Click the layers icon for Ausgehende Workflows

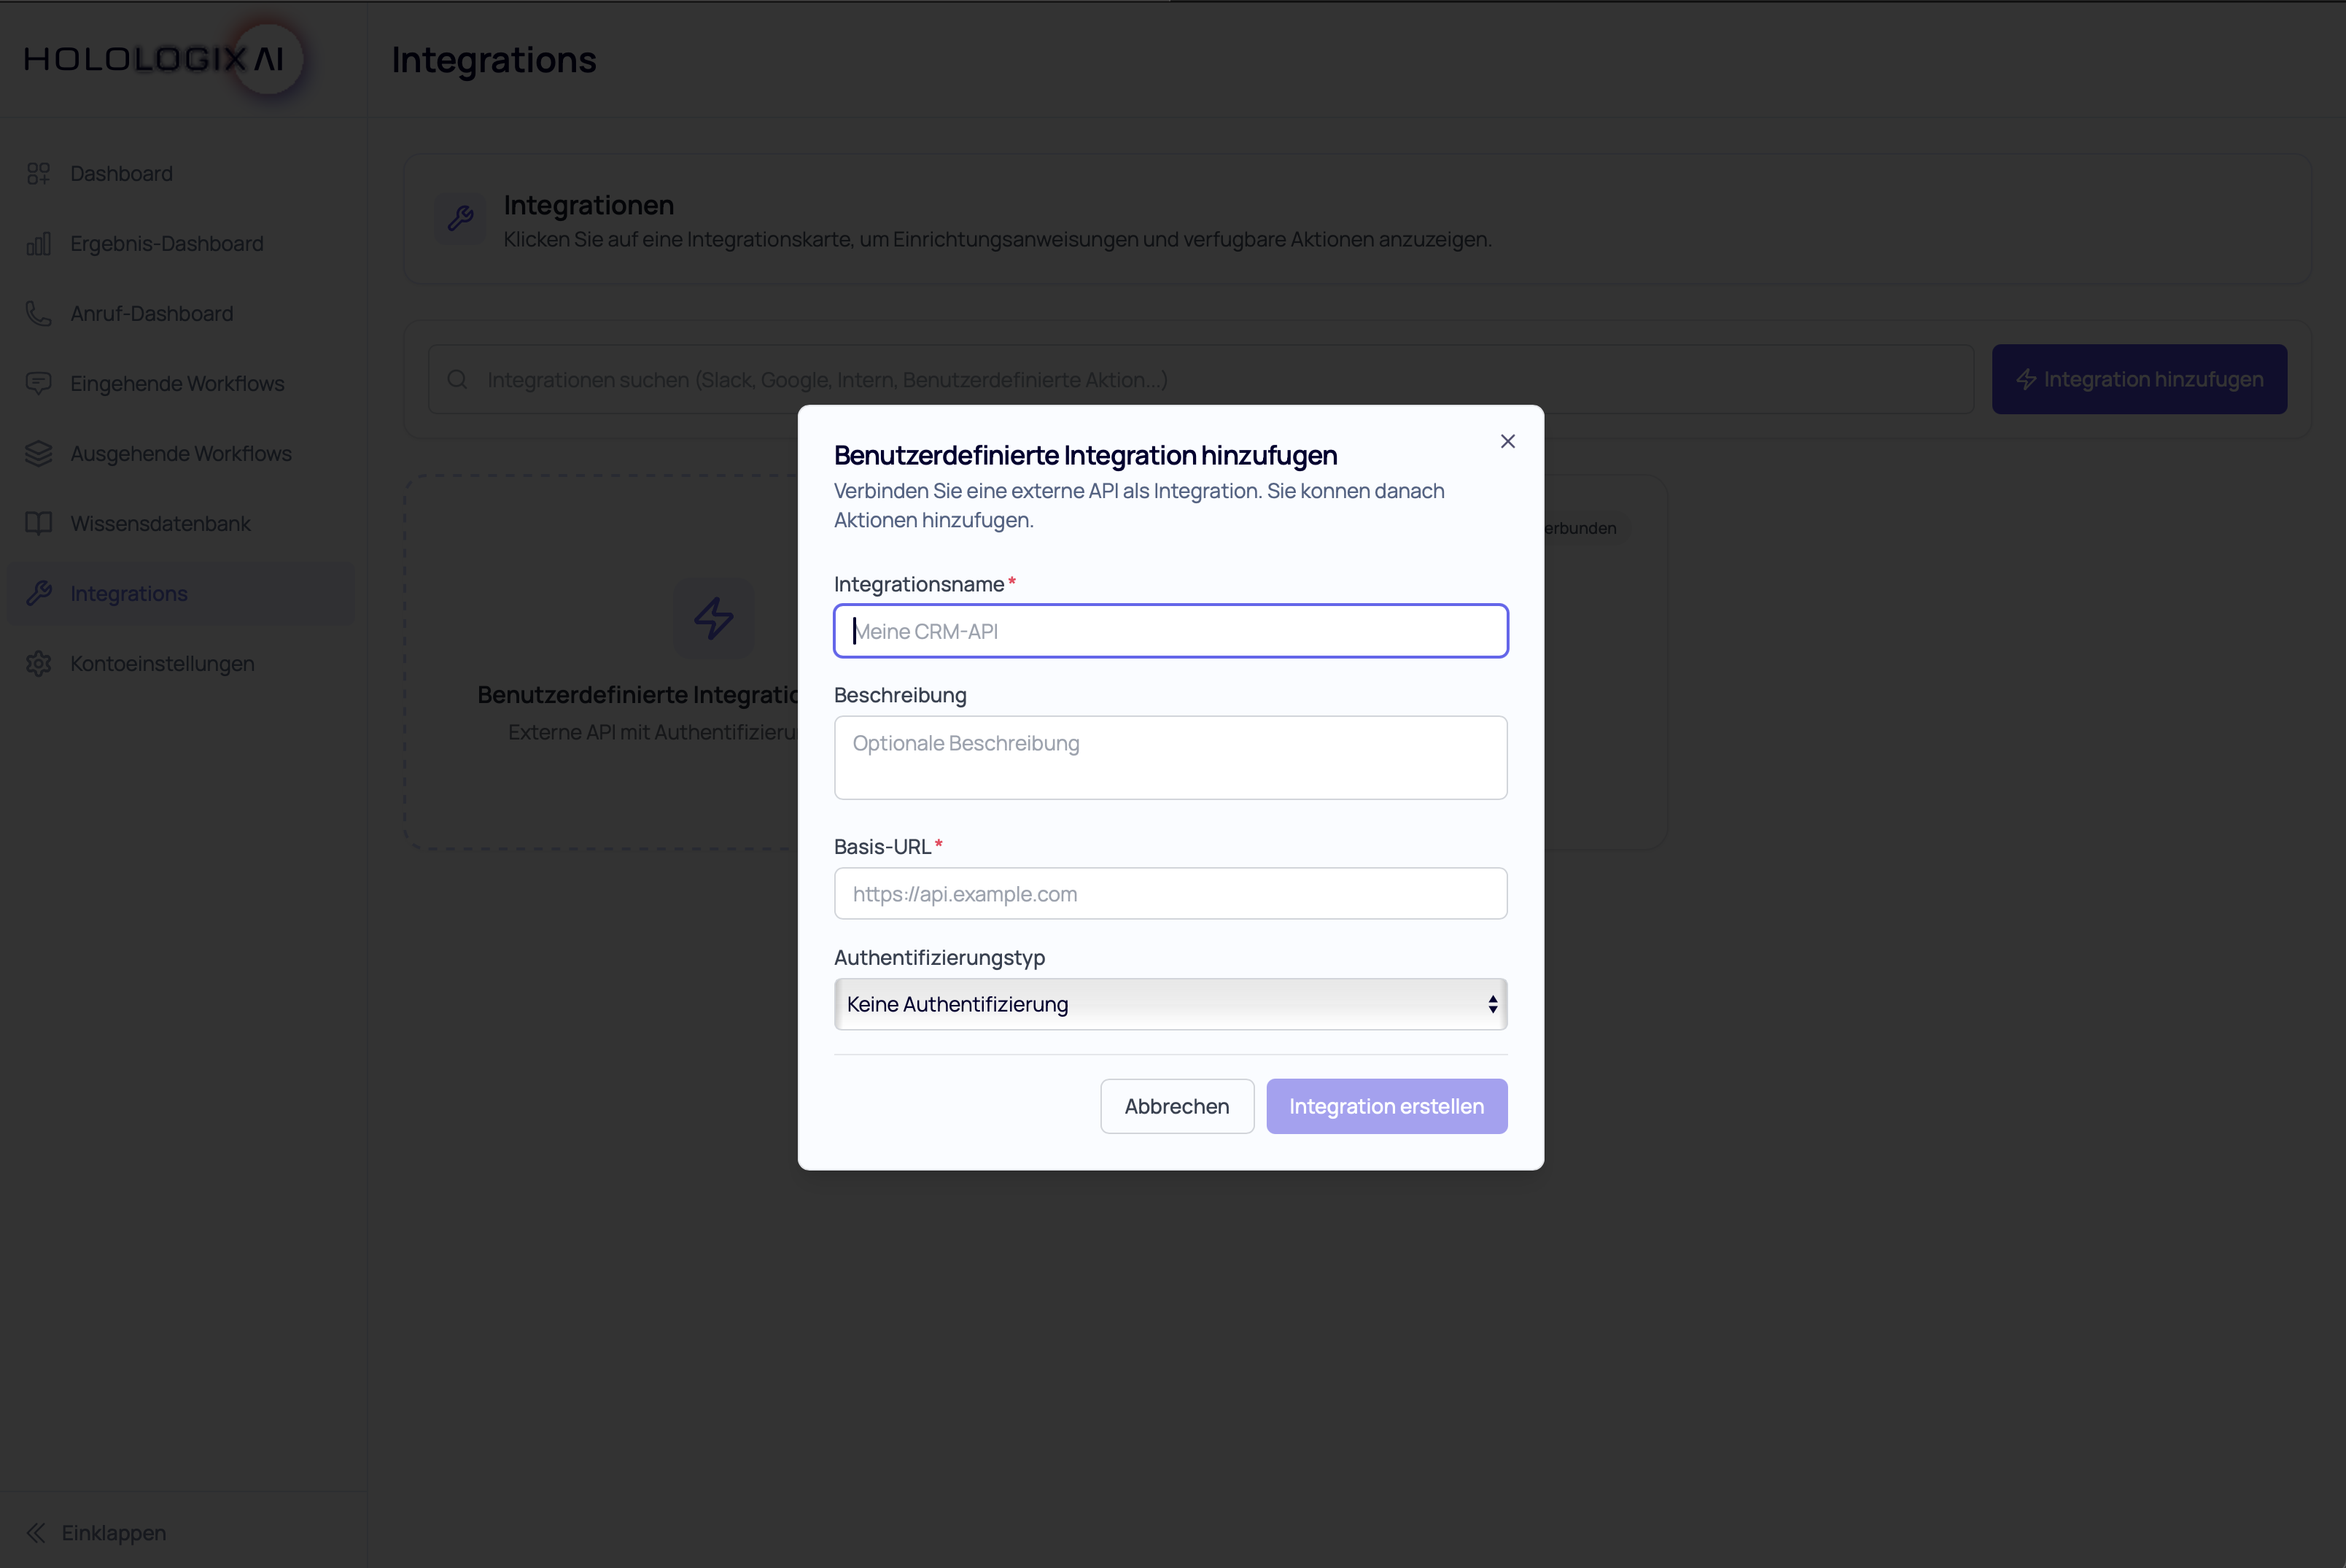coord(38,453)
